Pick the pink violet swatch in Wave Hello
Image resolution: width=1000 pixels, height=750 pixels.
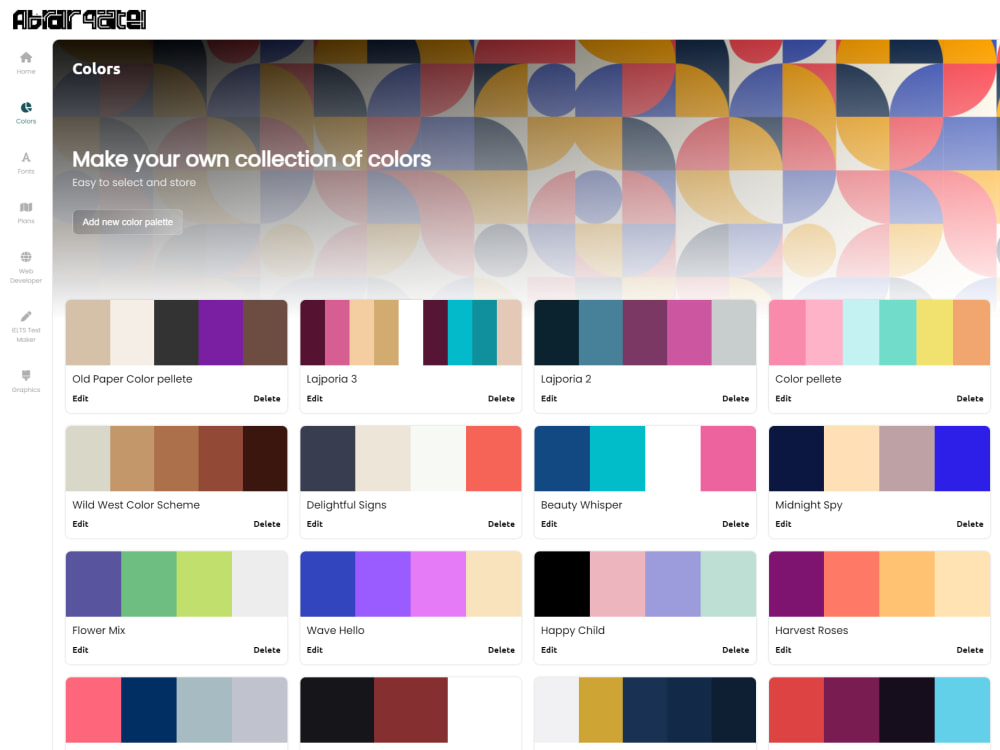click(438, 584)
